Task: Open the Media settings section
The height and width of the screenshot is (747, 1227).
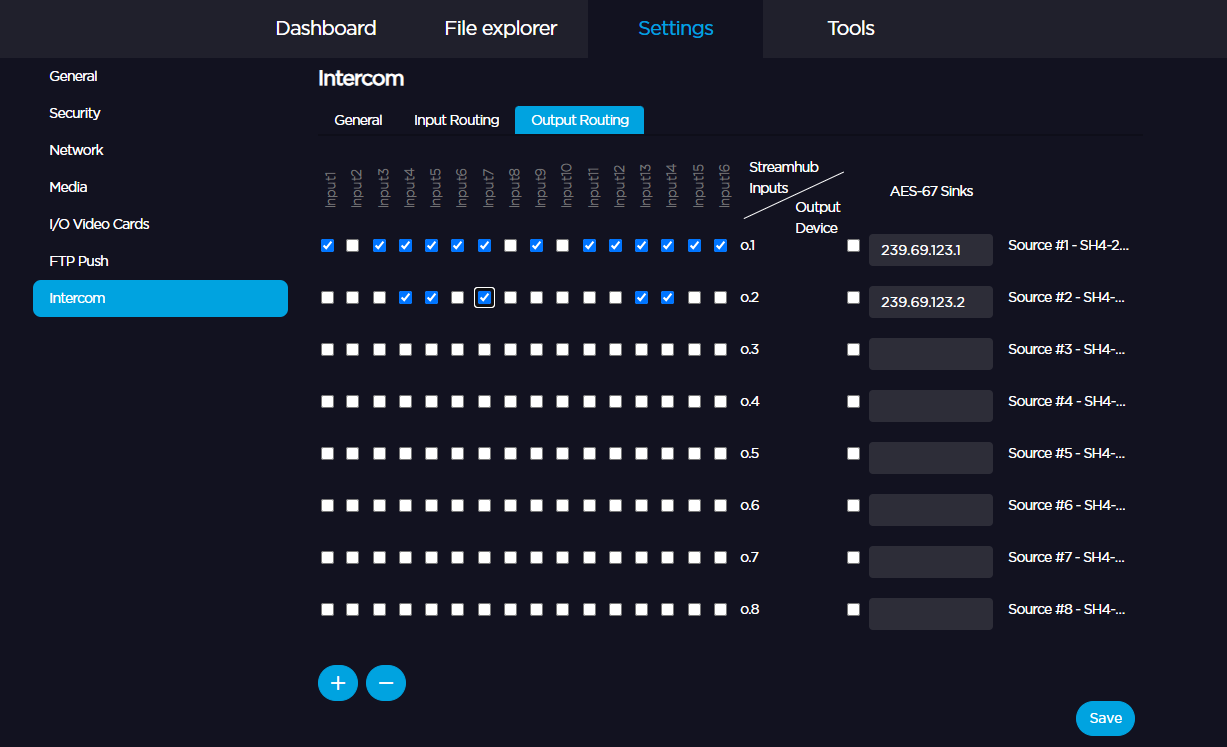Action: 68,186
